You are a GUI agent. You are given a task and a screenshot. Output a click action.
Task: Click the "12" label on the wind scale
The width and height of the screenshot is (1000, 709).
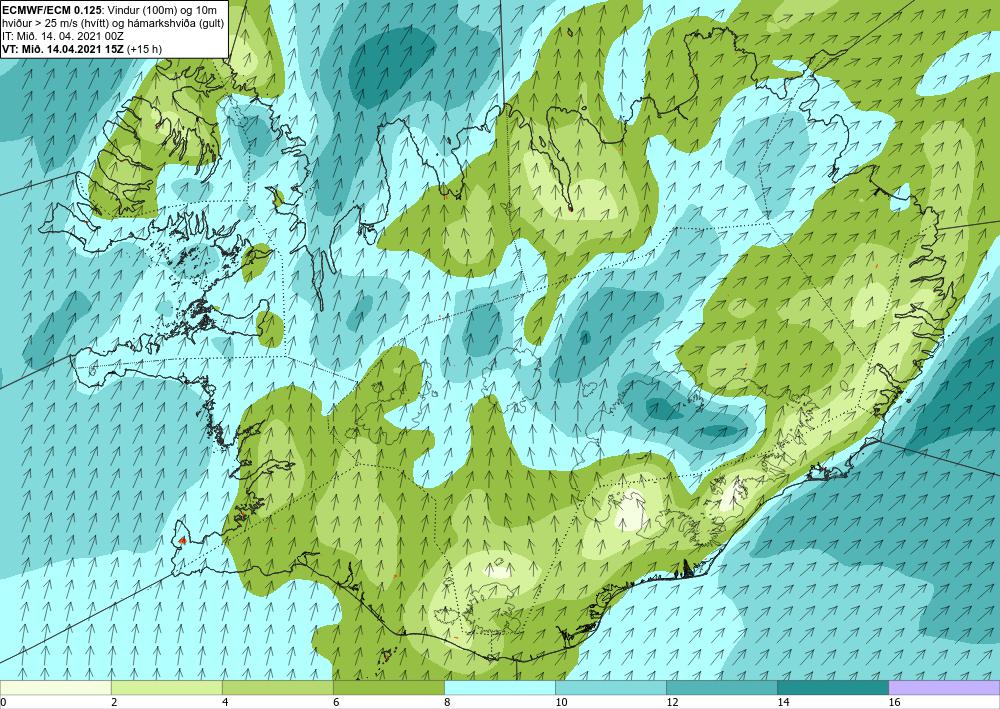coord(672,703)
